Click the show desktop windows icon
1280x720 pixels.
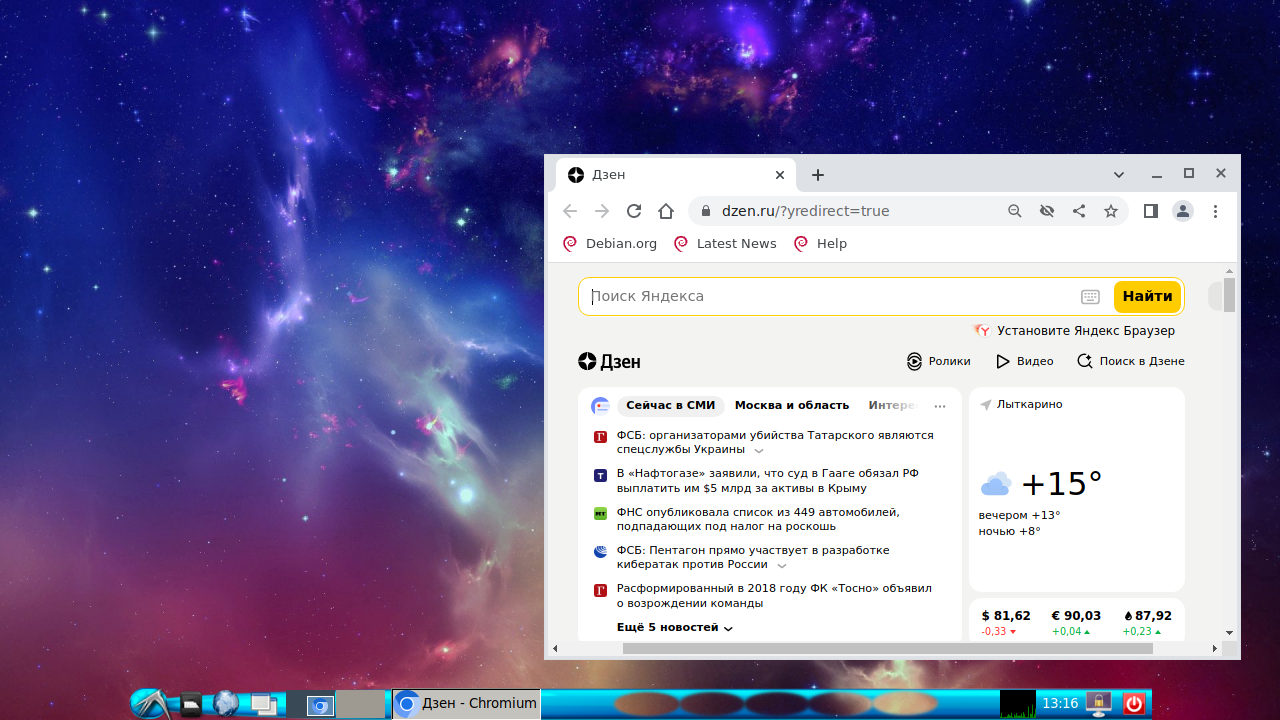[264, 704]
